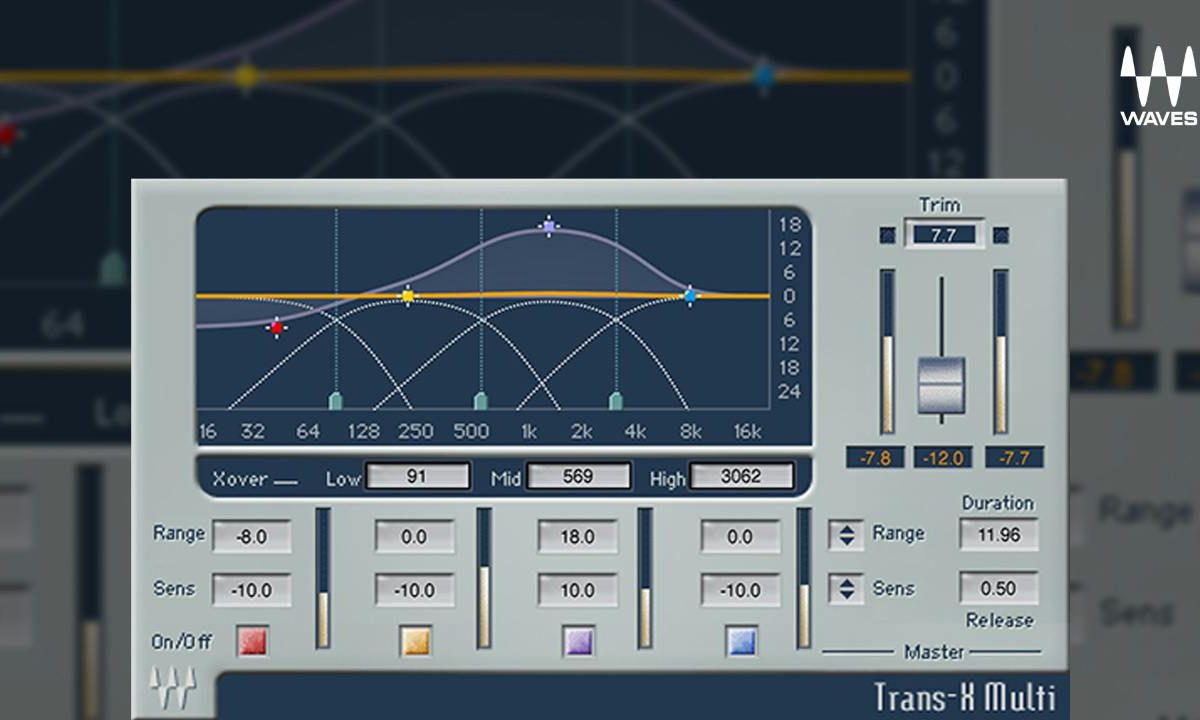Click the red band level meter
1200x720 pixels.
[323, 577]
